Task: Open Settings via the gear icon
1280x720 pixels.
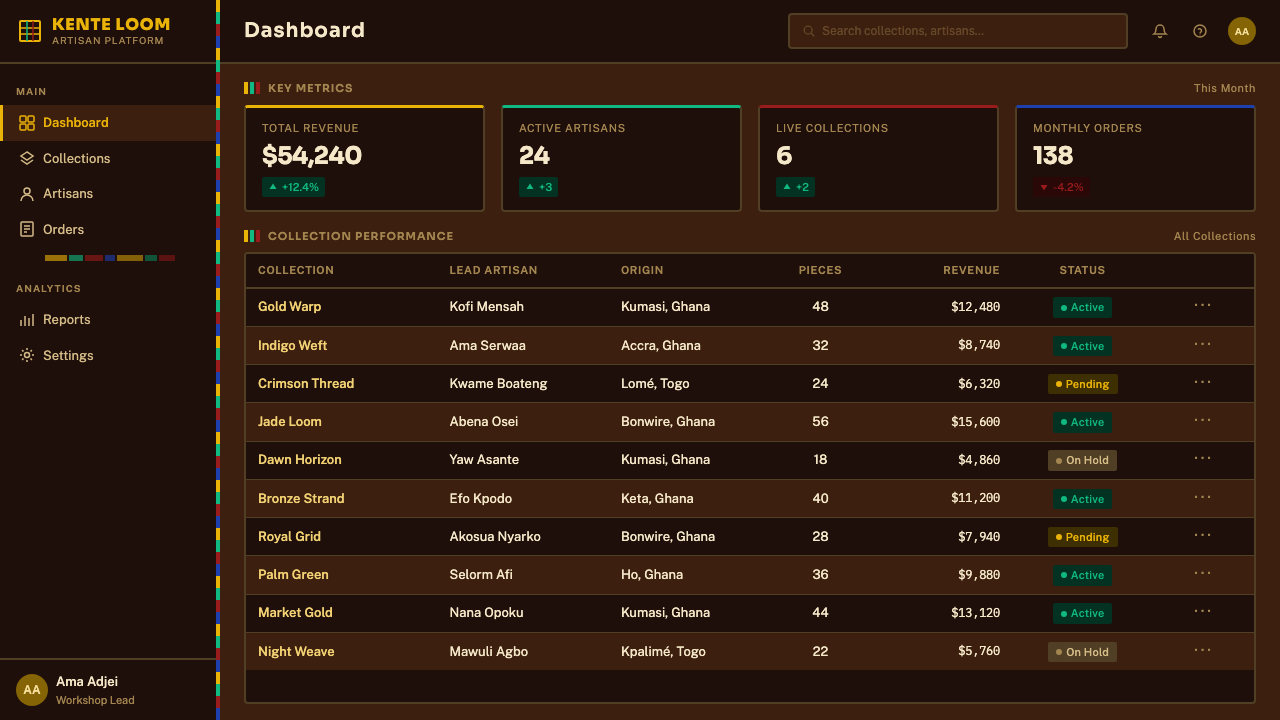Action: pyautogui.click(x=27, y=355)
